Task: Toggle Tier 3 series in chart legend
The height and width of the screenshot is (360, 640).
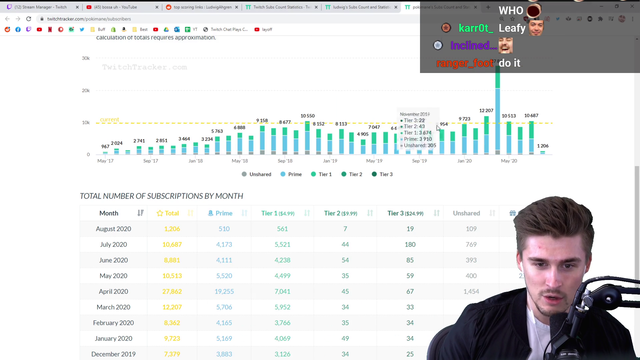Action: coord(382,174)
